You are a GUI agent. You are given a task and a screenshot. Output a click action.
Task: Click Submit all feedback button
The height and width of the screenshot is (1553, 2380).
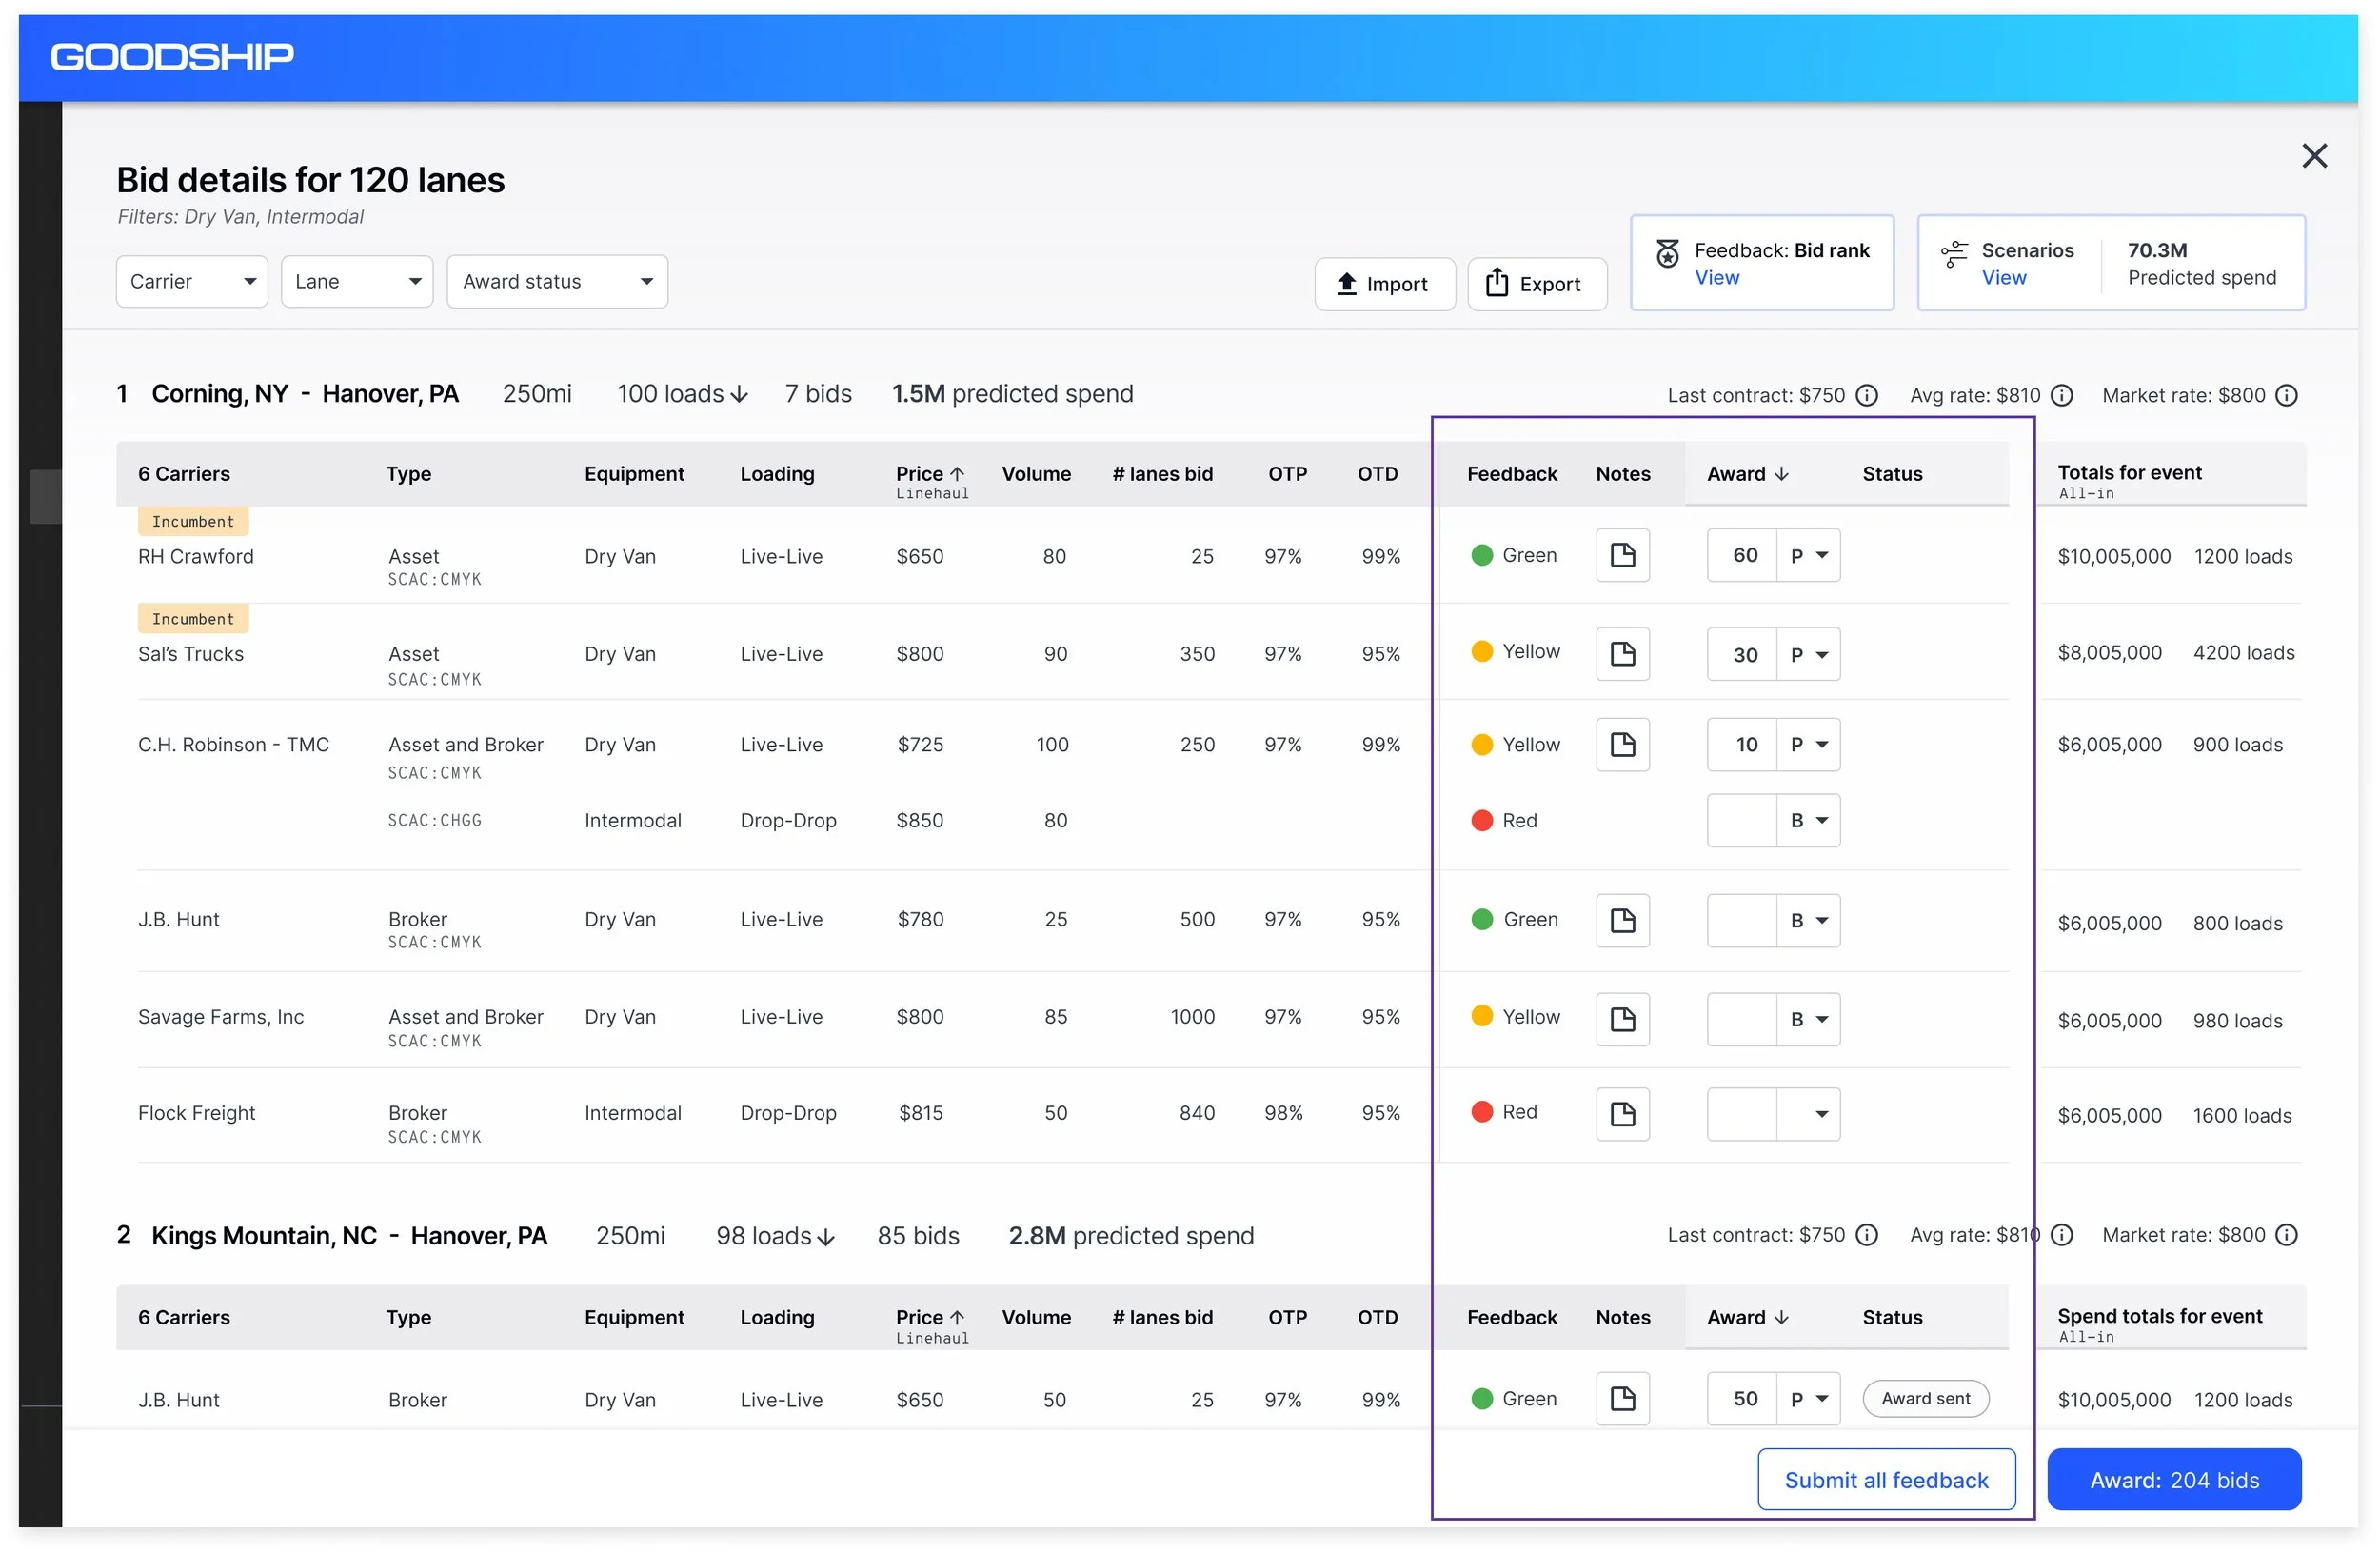click(1886, 1479)
